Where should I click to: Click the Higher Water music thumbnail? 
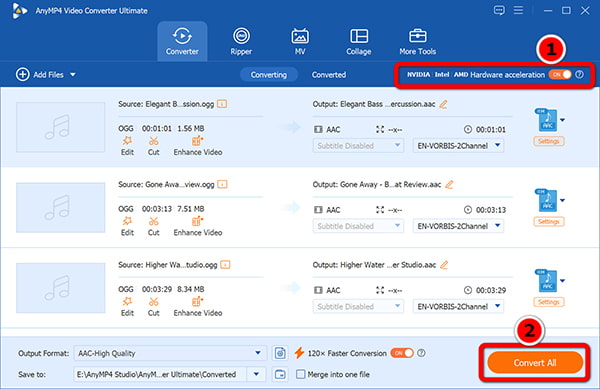pos(60,288)
